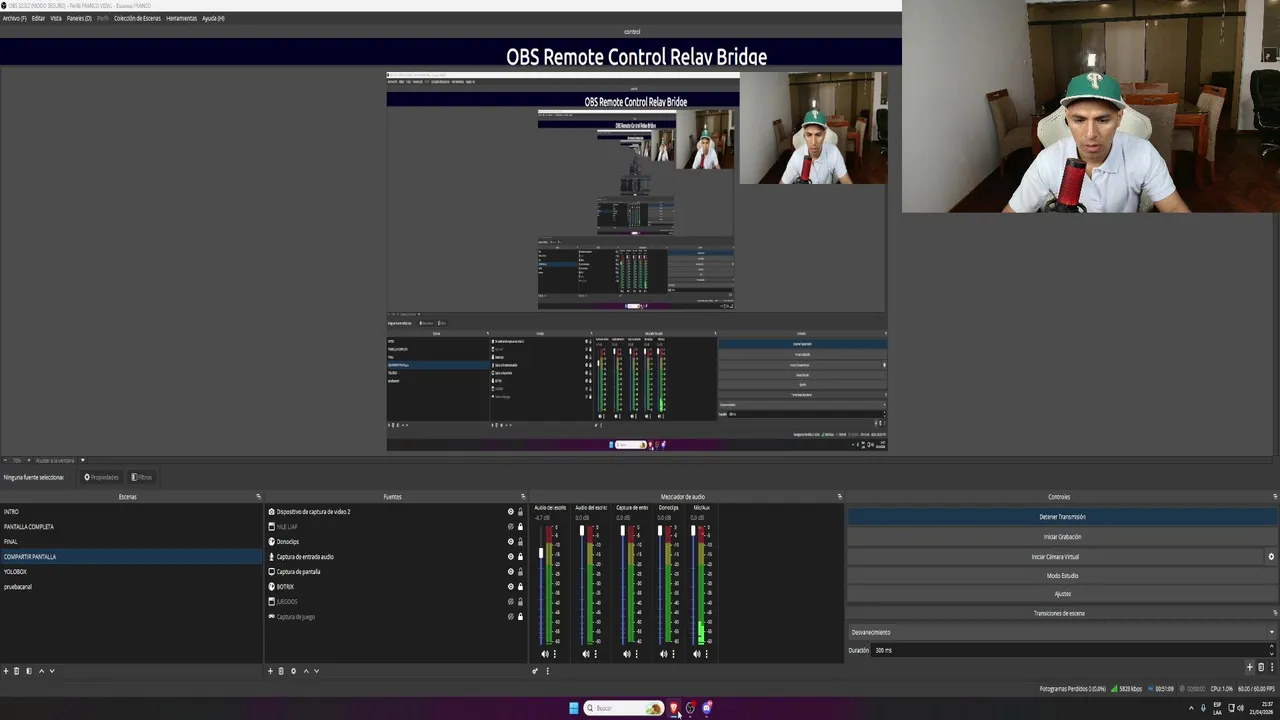Enable Modo Estudio
Screen dimensions: 1280x720
pyautogui.click(x=1062, y=576)
